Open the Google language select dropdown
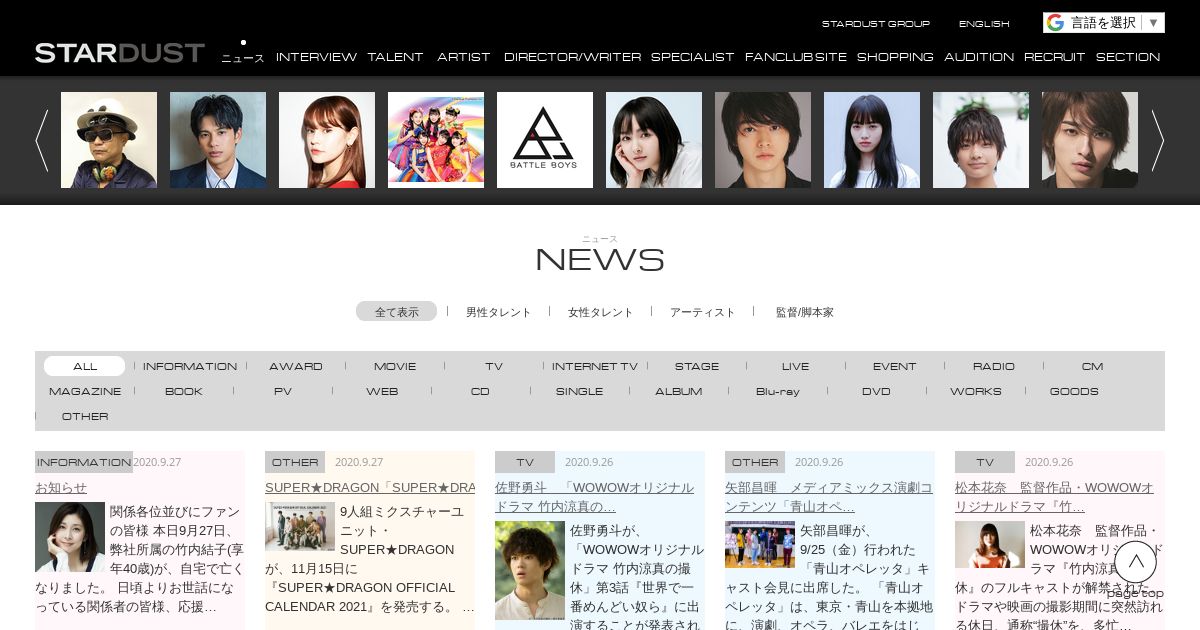 point(1104,23)
